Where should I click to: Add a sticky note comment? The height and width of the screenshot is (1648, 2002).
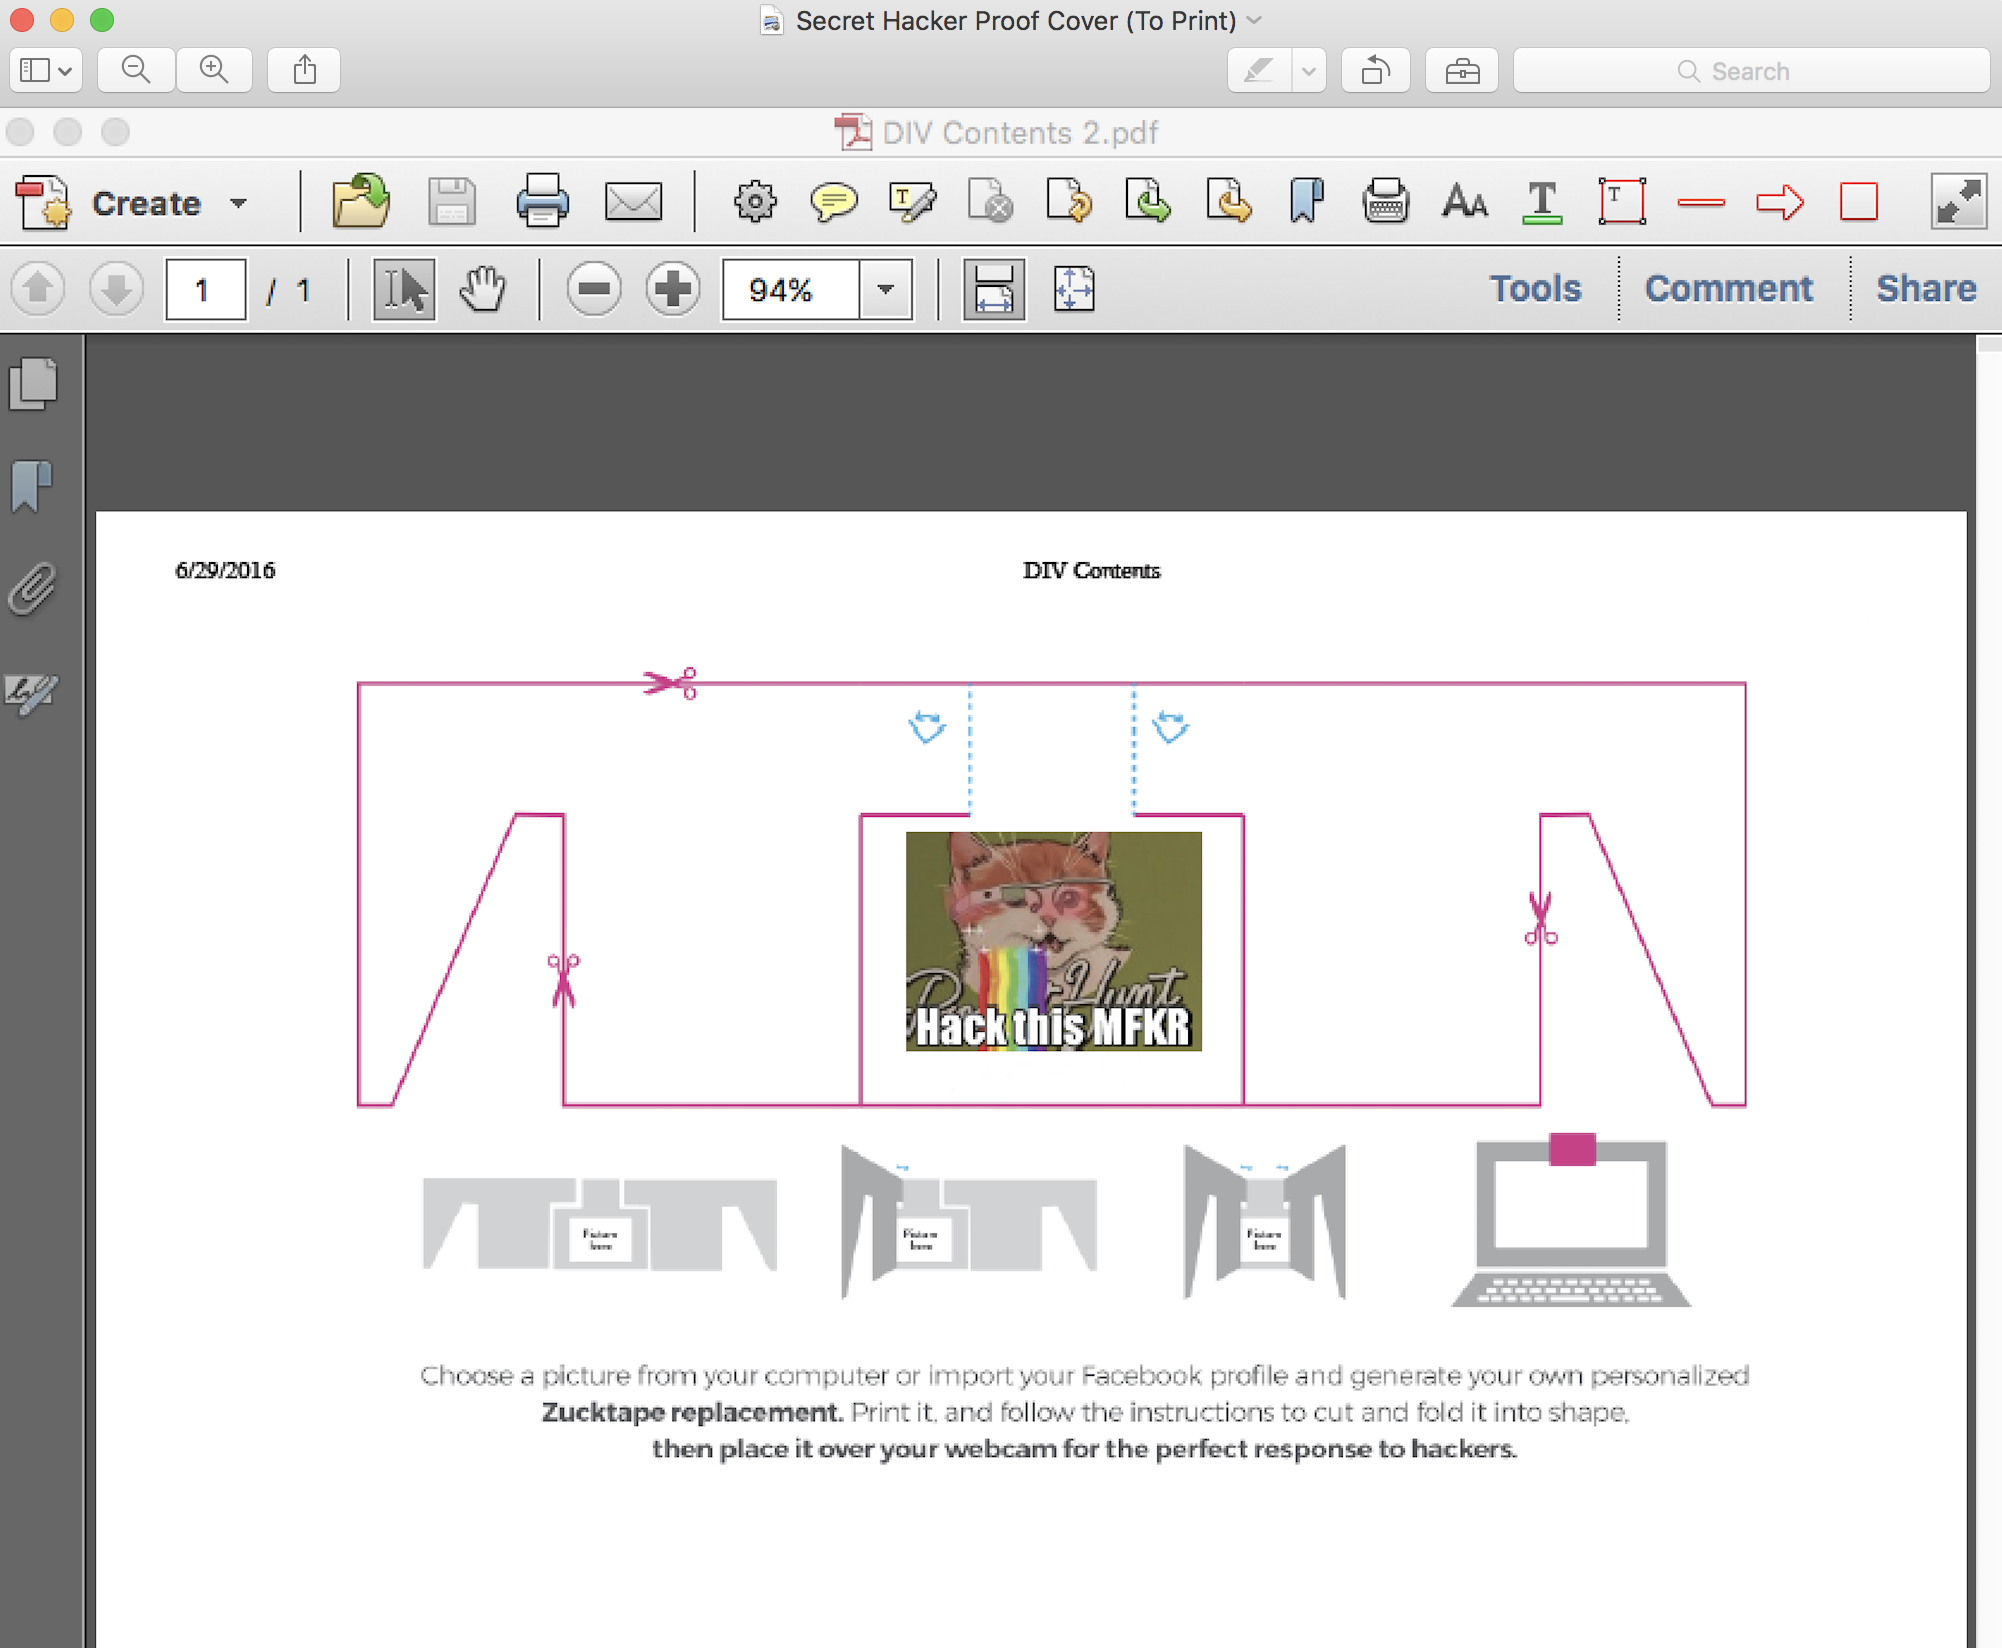click(833, 202)
